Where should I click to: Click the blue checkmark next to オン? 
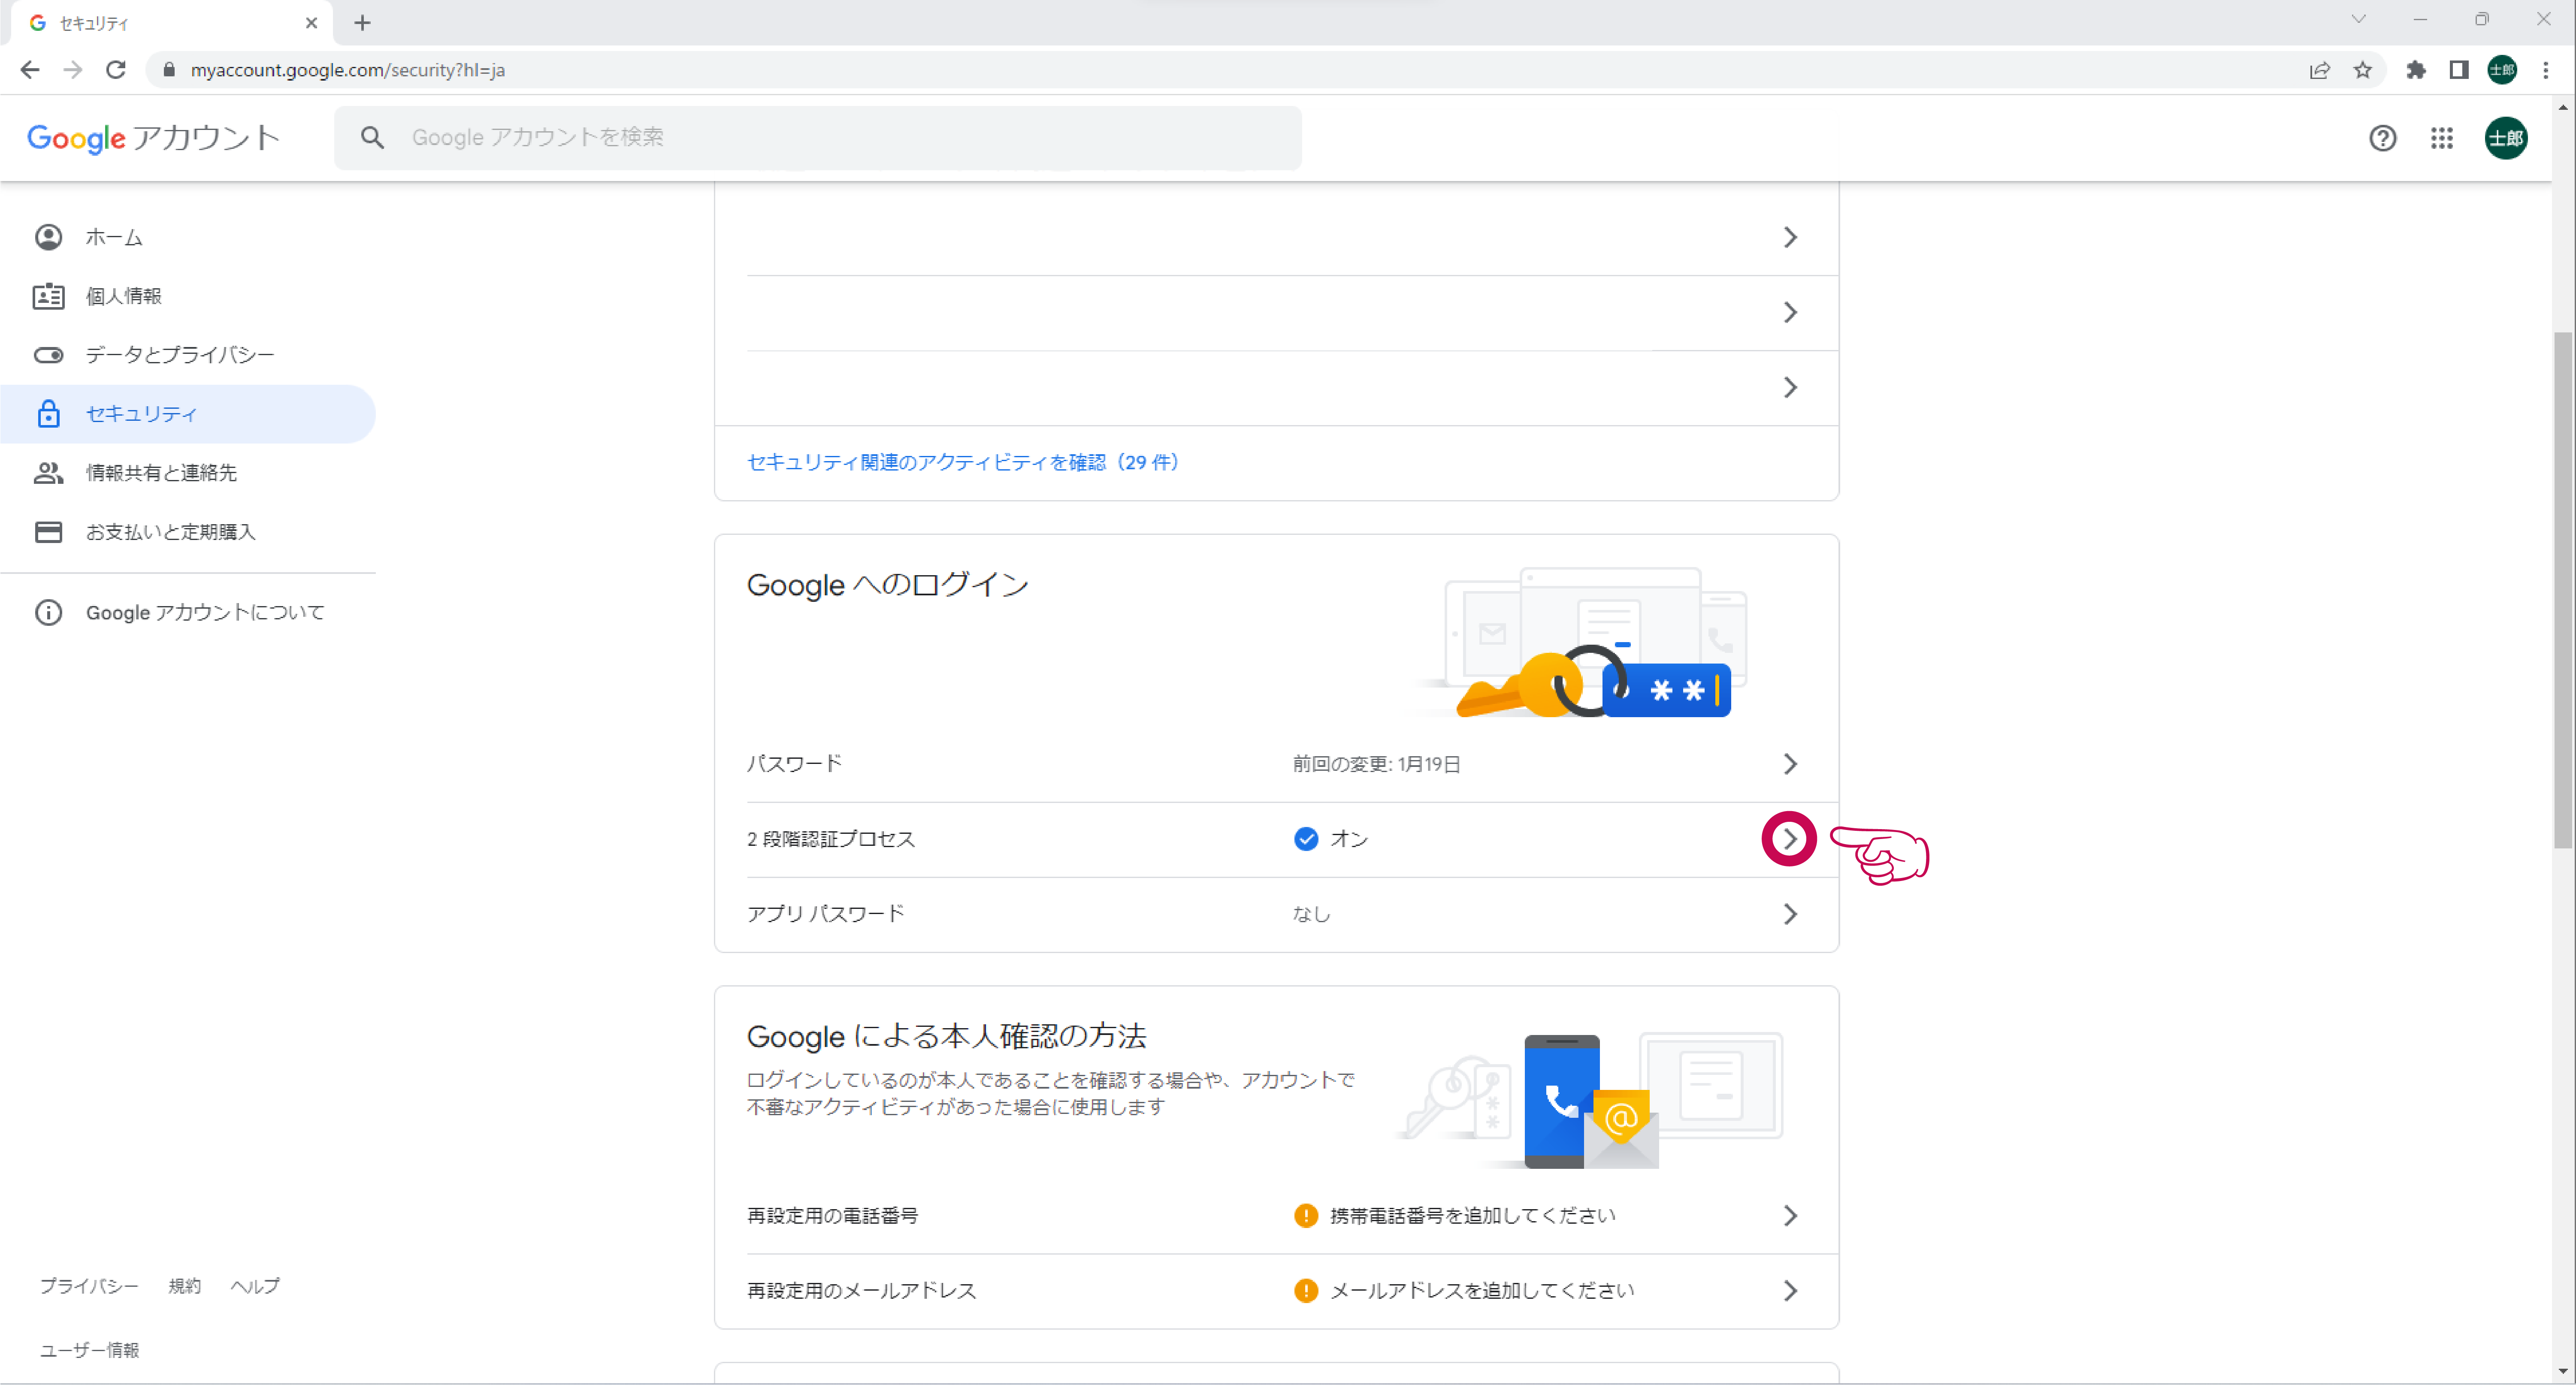tap(1306, 839)
